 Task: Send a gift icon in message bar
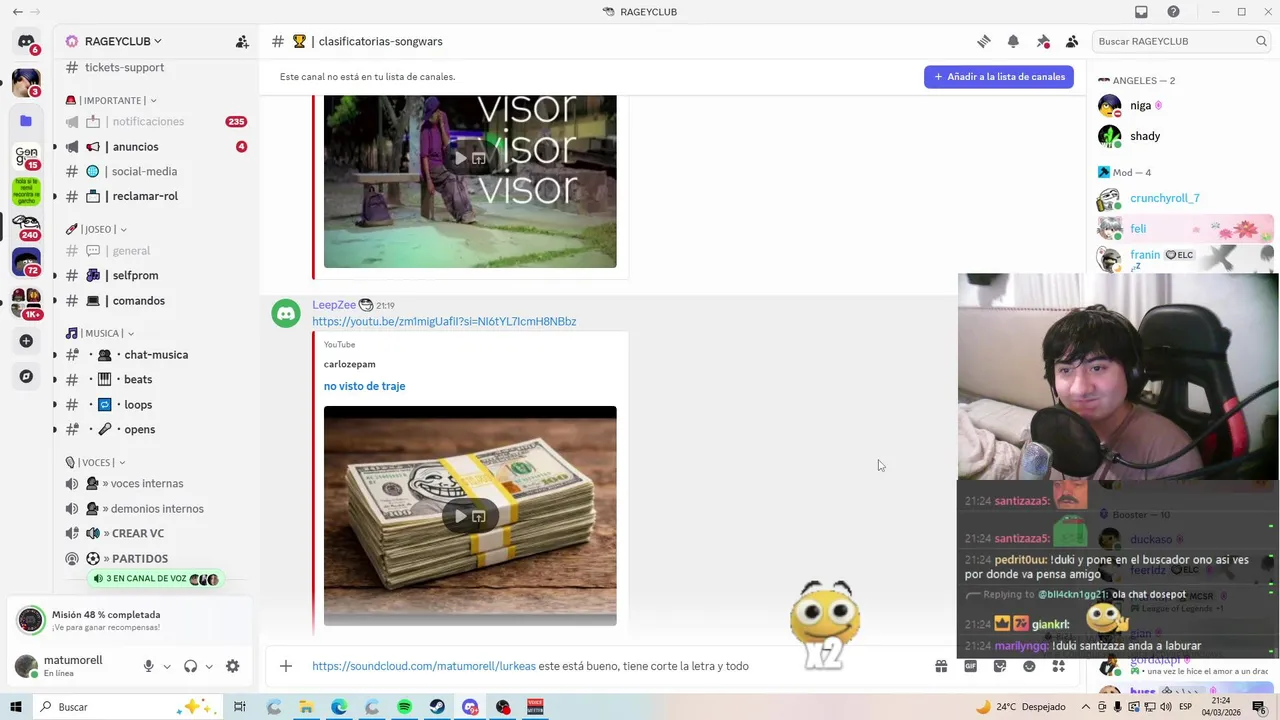[x=941, y=666]
